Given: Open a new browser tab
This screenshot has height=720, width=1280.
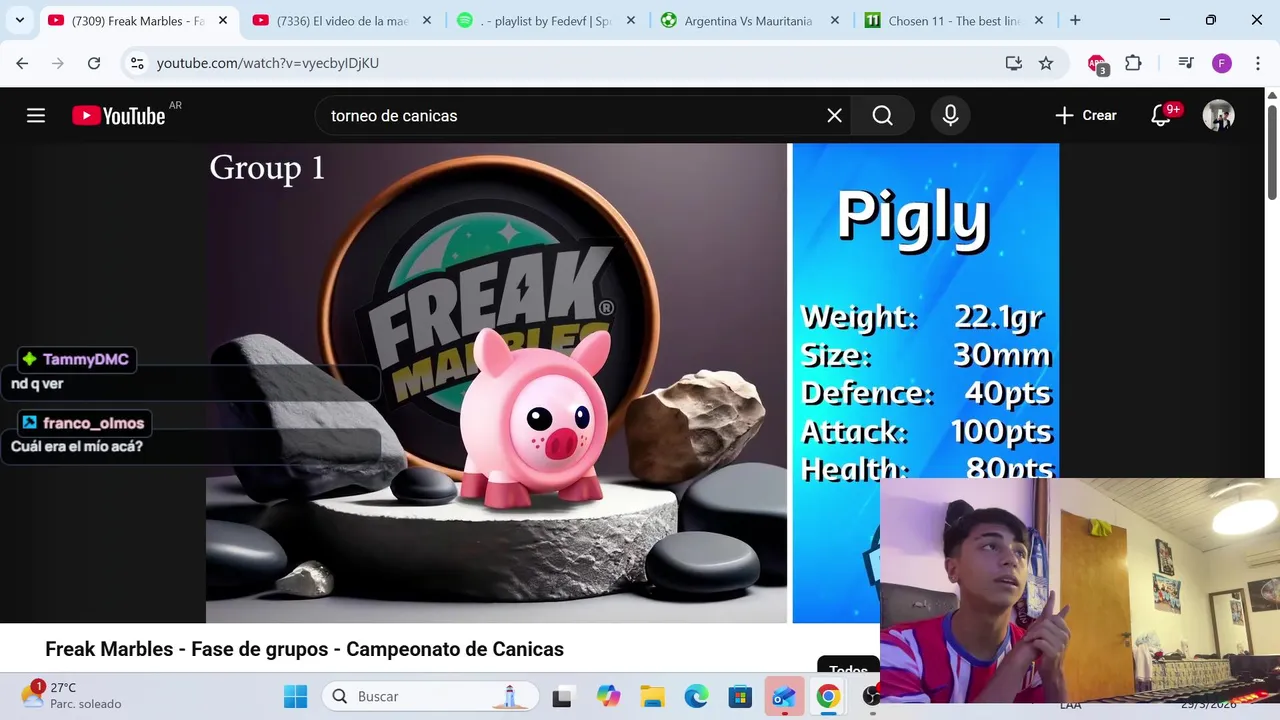Looking at the screenshot, I should click(1075, 20).
